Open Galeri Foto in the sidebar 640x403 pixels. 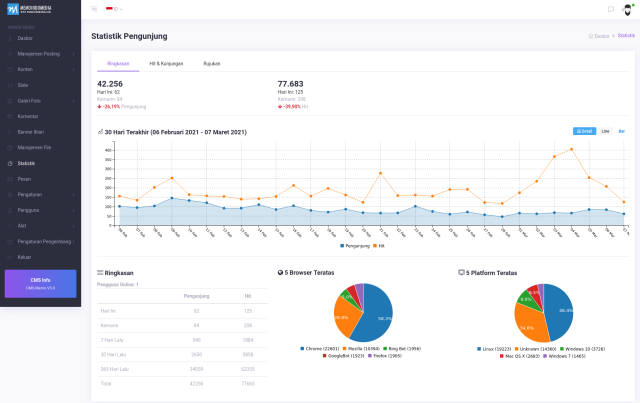tap(29, 99)
